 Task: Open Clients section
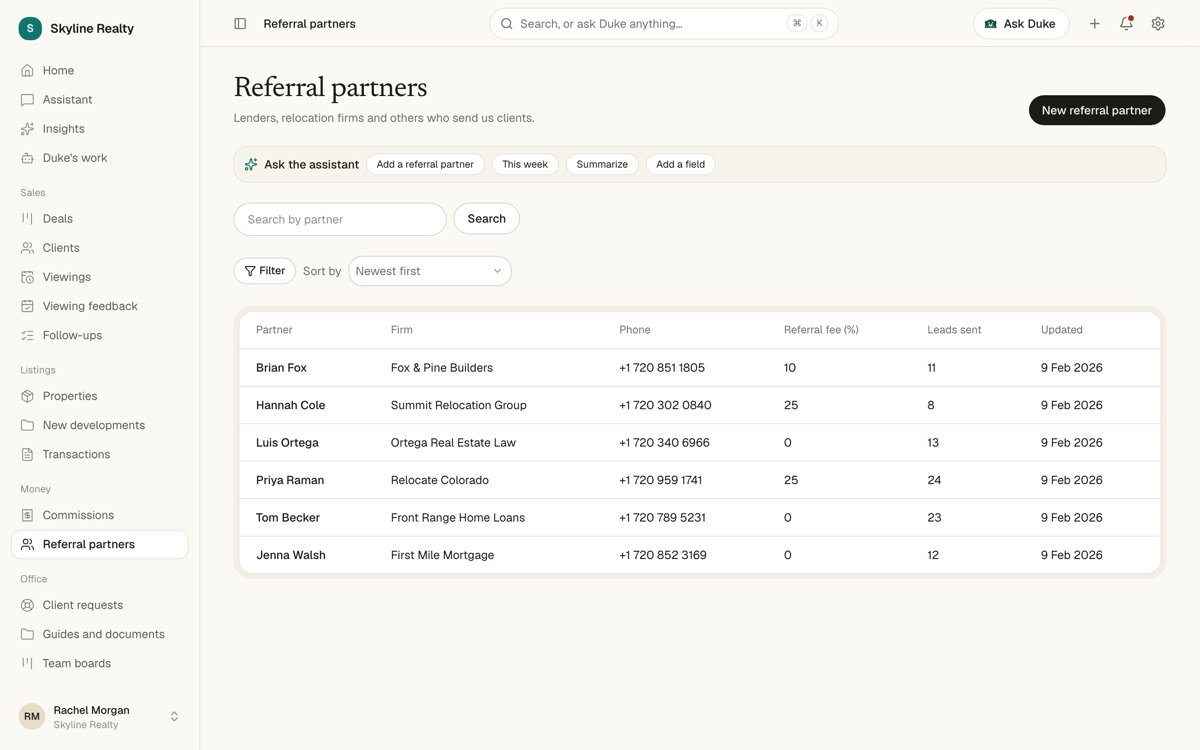click(99, 247)
